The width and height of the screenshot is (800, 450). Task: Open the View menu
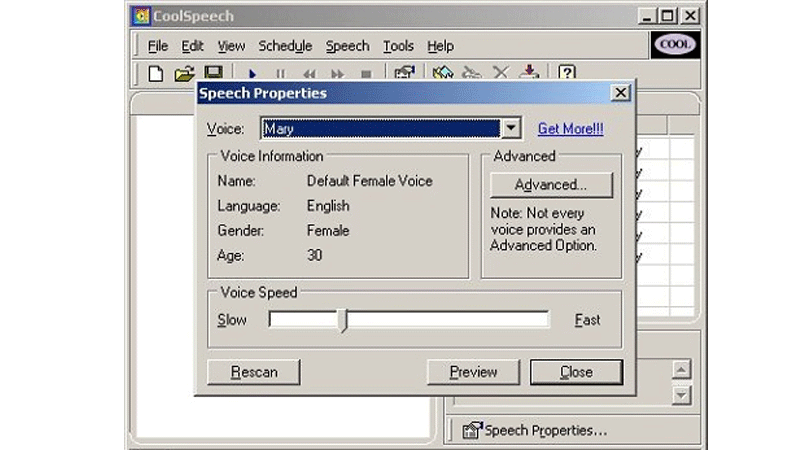coord(231,46)
